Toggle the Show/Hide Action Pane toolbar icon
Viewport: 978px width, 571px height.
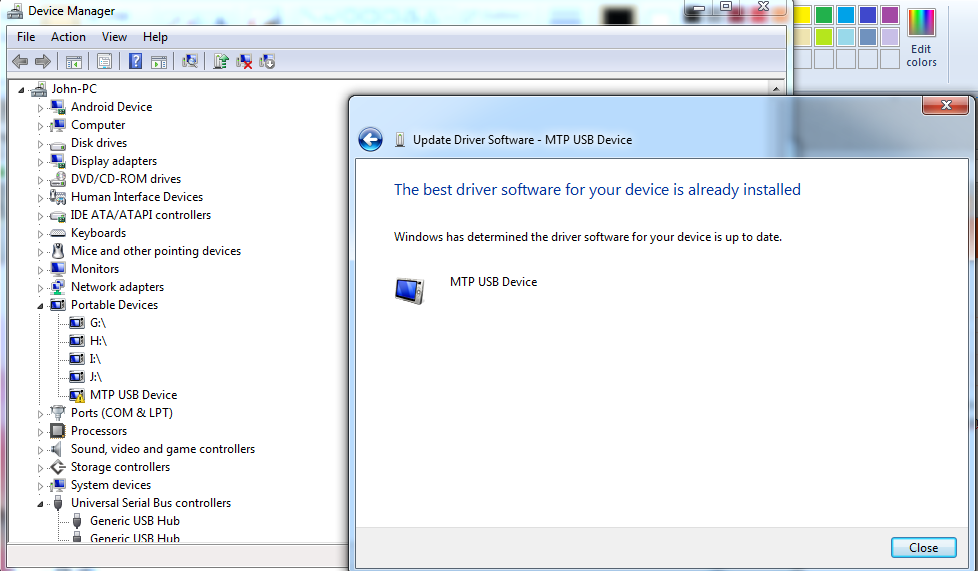click(159, 61)
